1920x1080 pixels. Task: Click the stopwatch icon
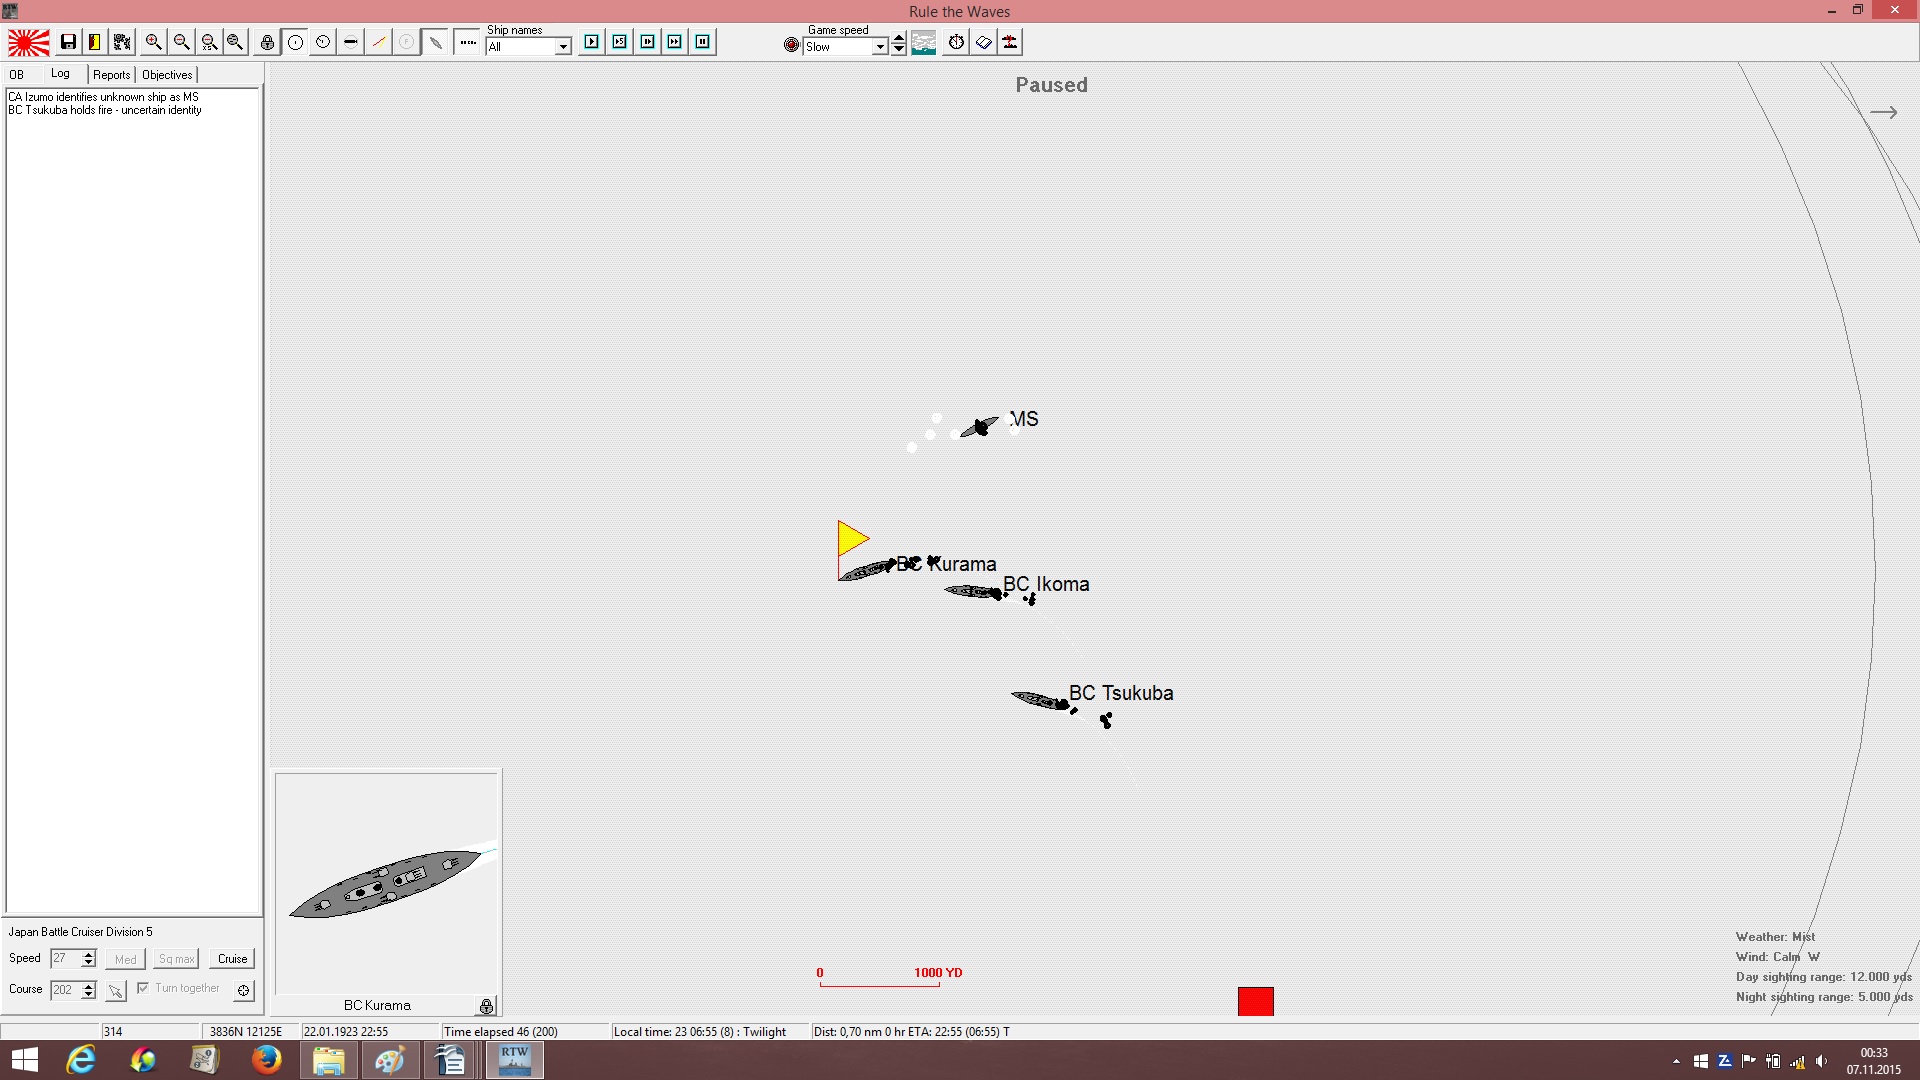click(x=956, y=42)
